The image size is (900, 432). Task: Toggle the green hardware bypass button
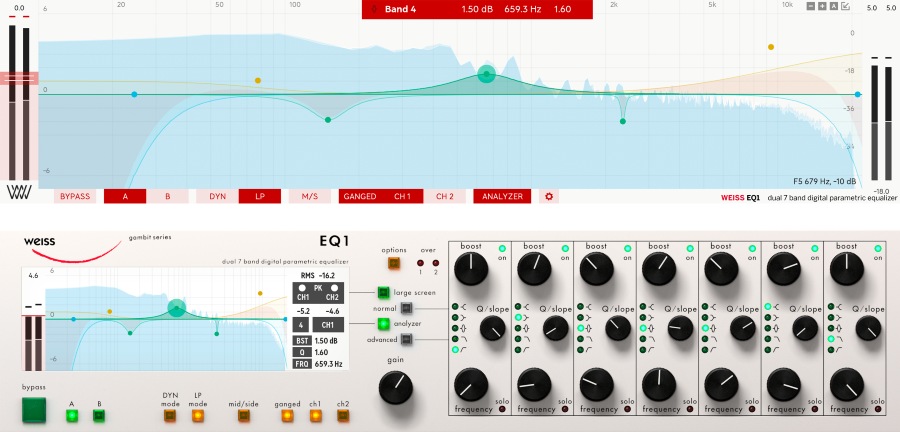point(36,411)
